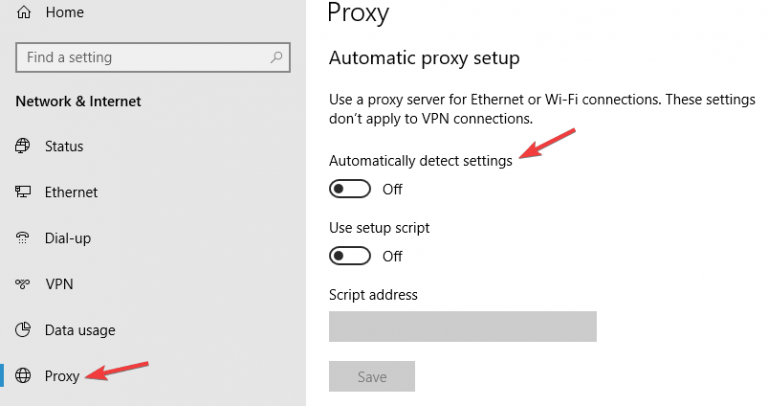Viewport: 768px width, 406px height.
Task: Click the Data usage chart icon
Action: tap(24, 330)
